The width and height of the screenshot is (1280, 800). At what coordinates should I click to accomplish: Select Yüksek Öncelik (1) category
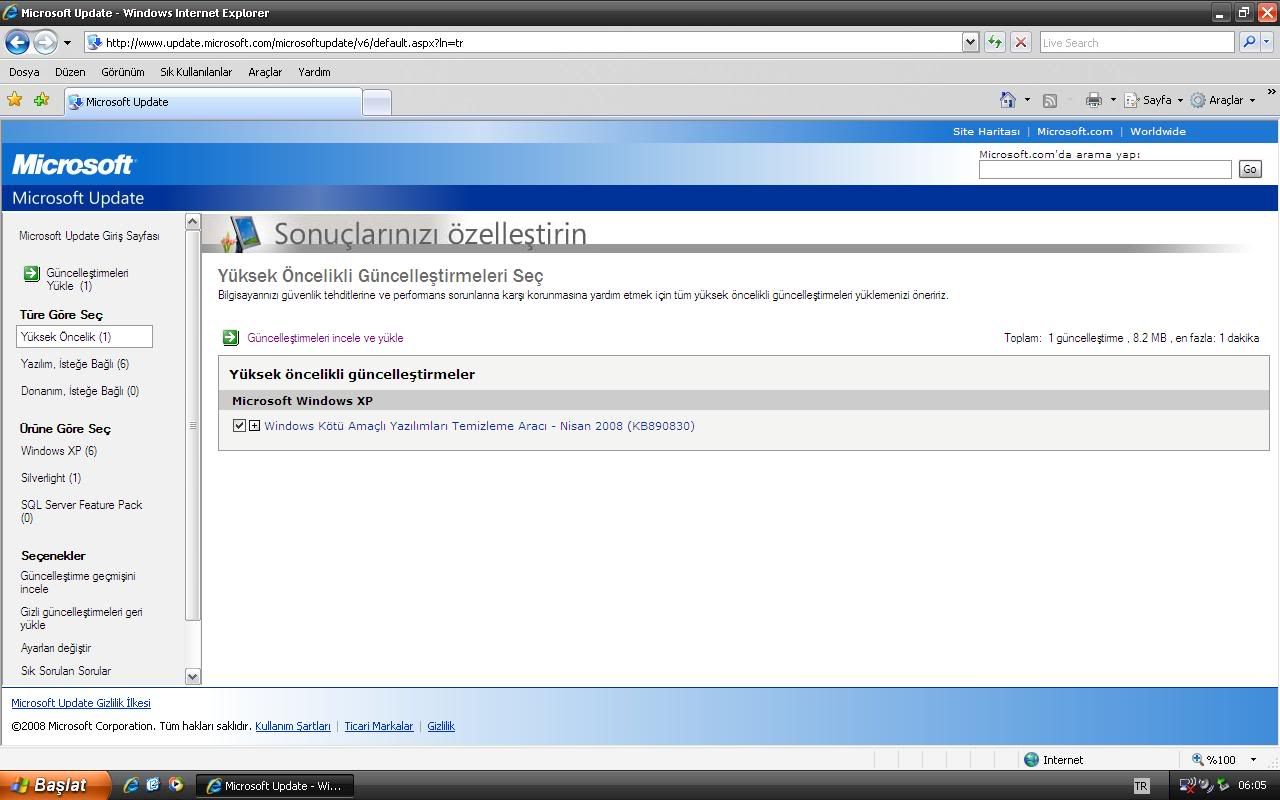point(84,337)
